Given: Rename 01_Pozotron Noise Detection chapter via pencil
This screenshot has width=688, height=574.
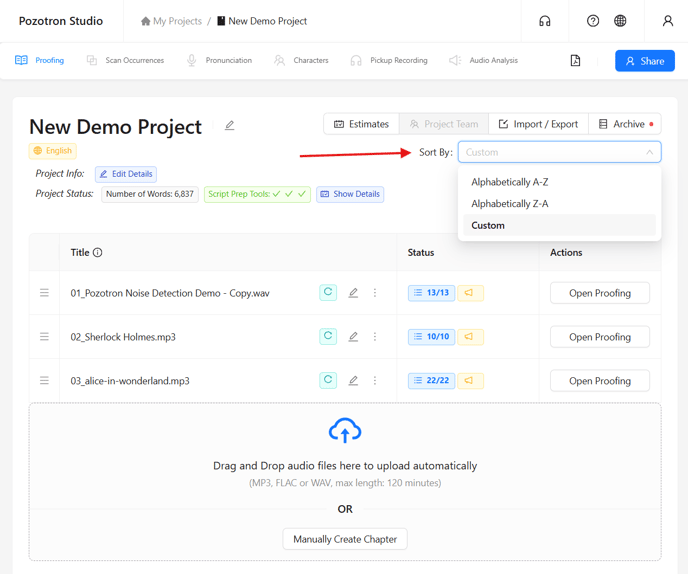Looking at the screenshot, I should click(353, 293).
